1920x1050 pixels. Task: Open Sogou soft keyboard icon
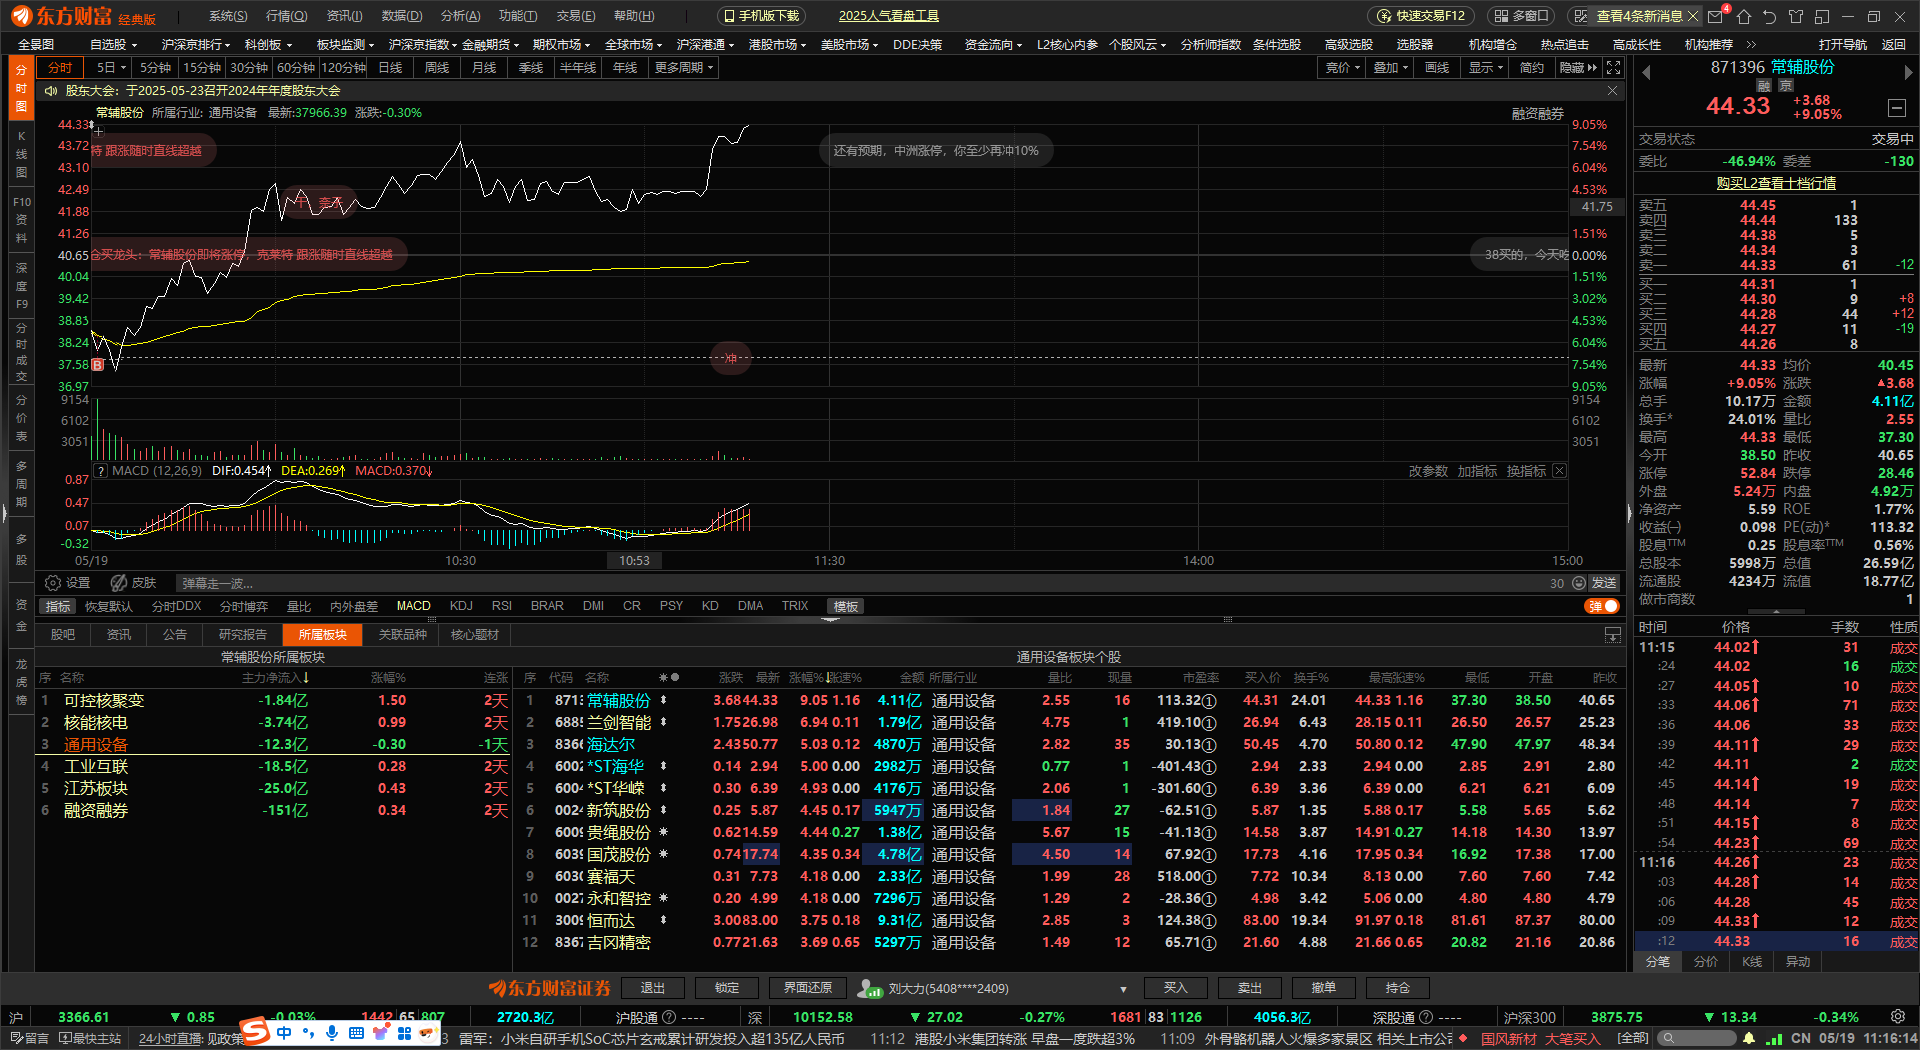pos(357,1033)
